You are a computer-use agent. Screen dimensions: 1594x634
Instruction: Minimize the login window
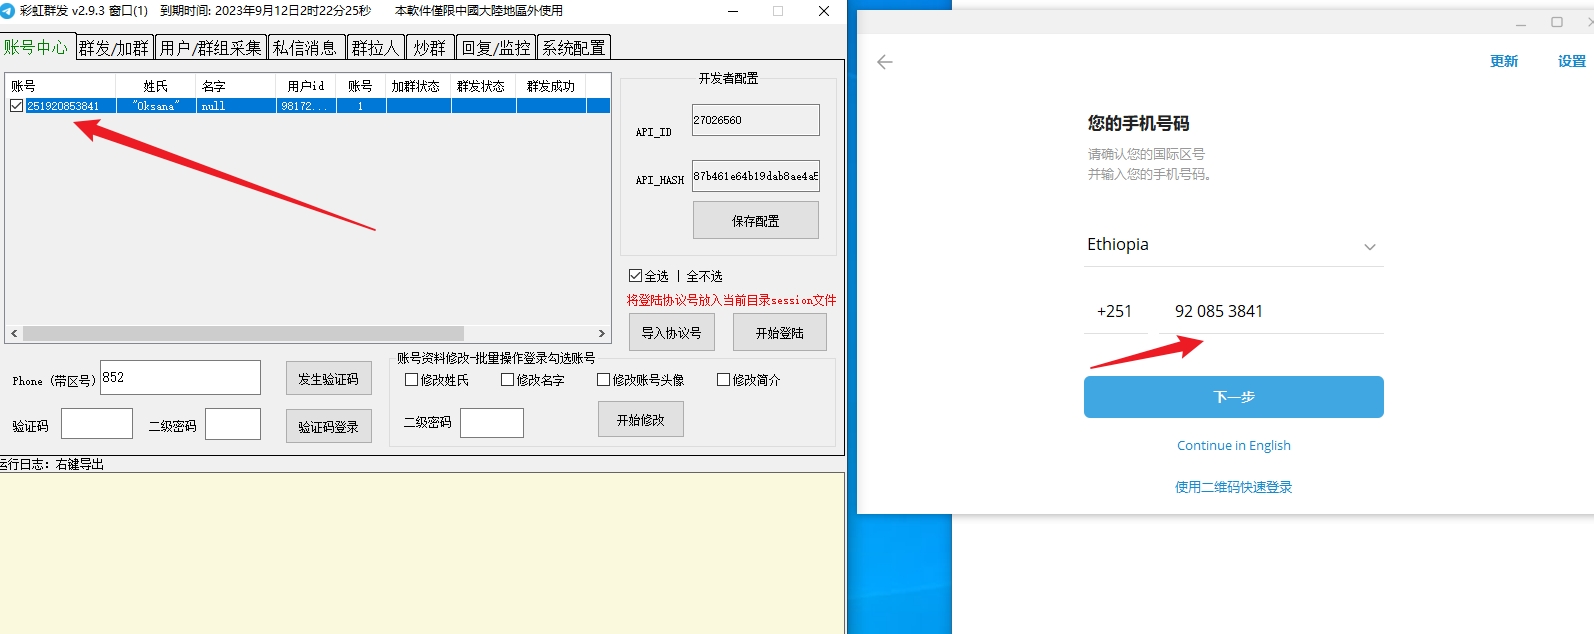pyautogui.click(x=1520, y=22)
